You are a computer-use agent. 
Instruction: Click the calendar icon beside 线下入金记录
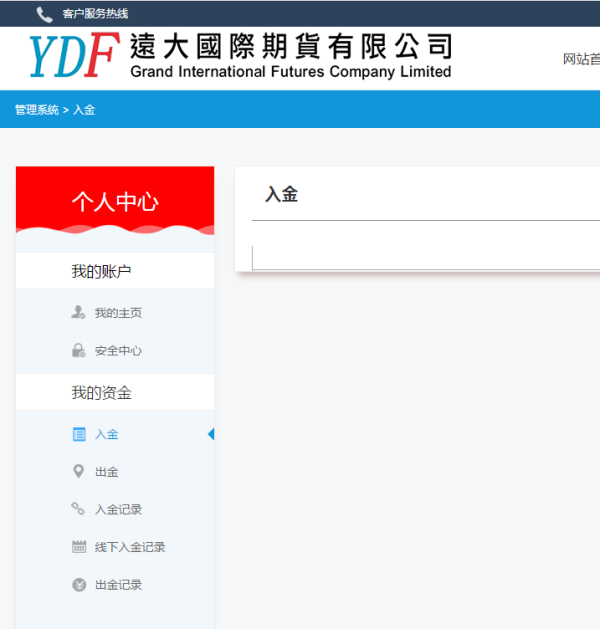point(79,547)
